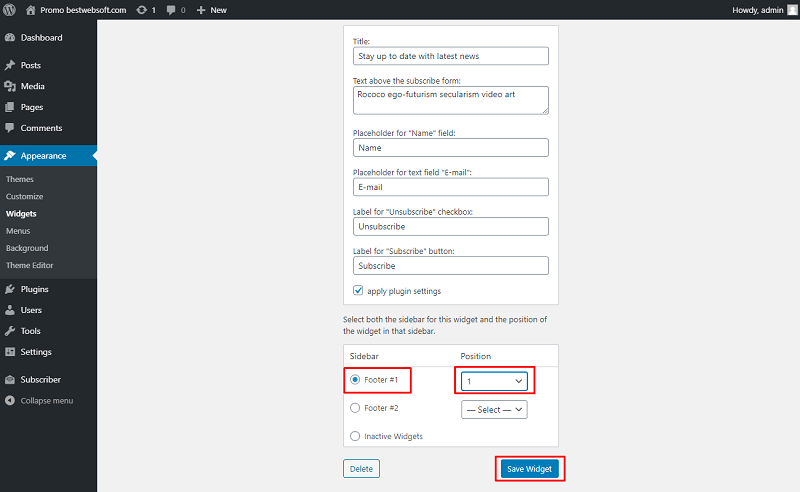Open the Dashboard gauge icon
800x492 pixels.
pyautogui.click(x=10, y=37)
